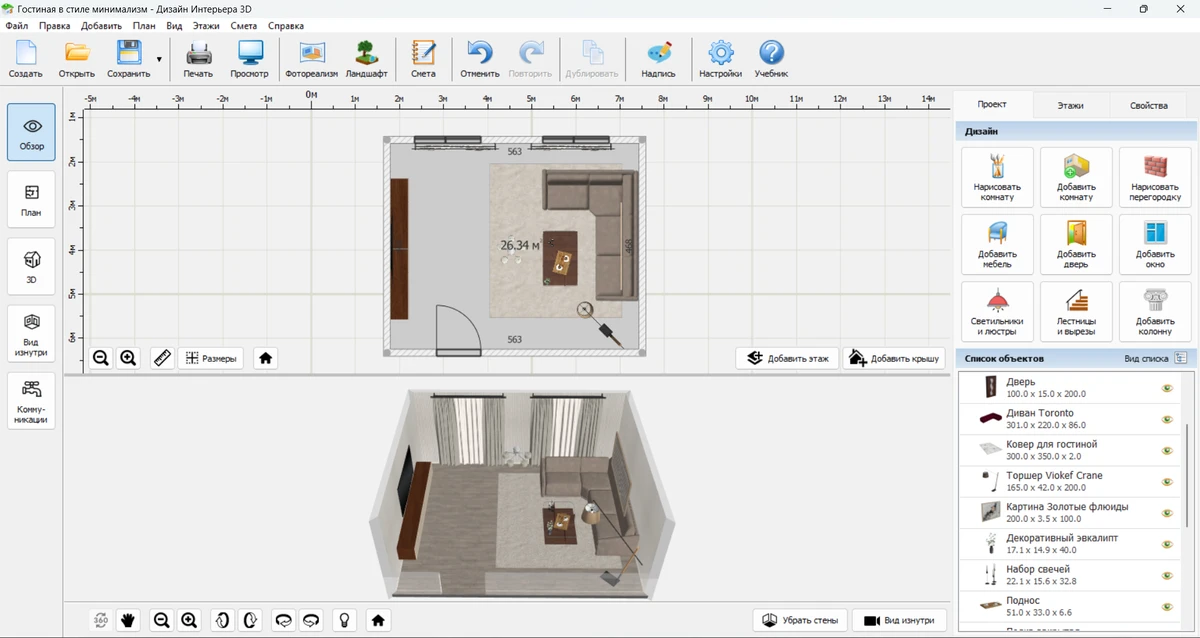1200x638 pixels.
Task: Select the hand pan tool in 3D view
Action: pos(128,620)
